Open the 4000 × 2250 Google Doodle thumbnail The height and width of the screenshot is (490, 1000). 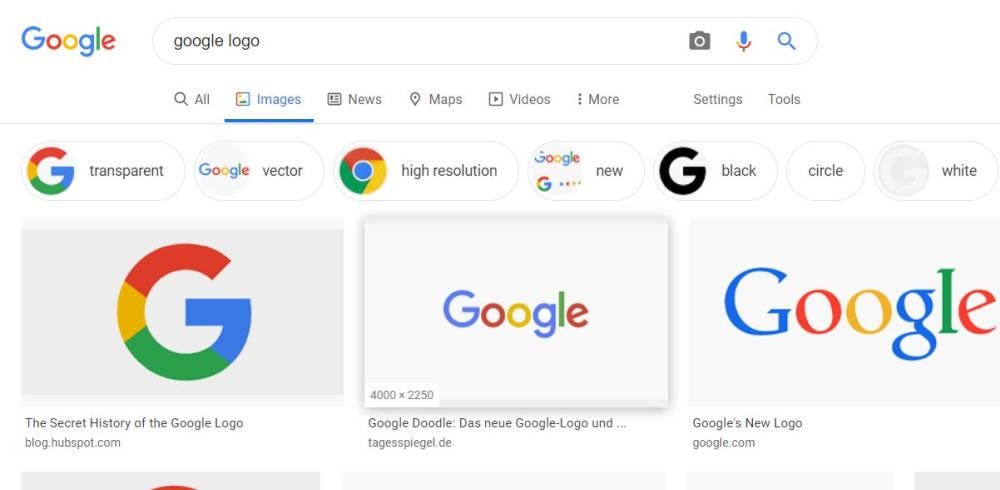pyautogui.click(x=516, y=311)
